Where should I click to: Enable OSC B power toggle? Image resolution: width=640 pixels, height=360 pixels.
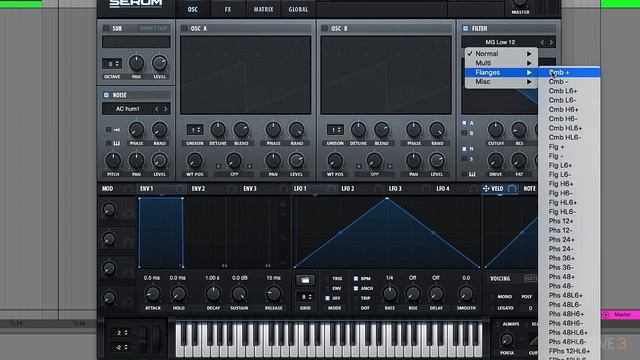324,28
